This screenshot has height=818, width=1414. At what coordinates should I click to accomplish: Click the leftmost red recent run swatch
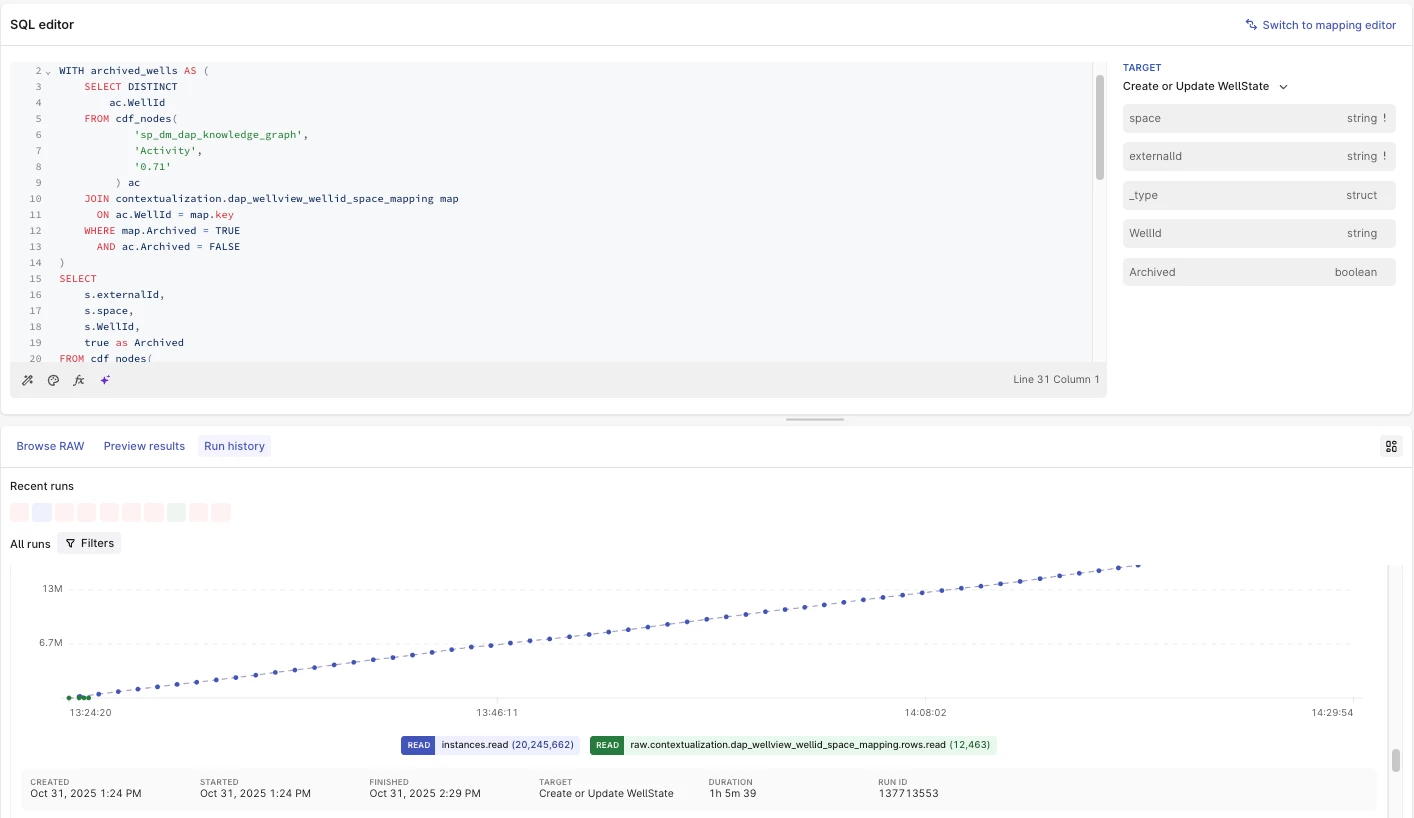(x=19, y=512)
